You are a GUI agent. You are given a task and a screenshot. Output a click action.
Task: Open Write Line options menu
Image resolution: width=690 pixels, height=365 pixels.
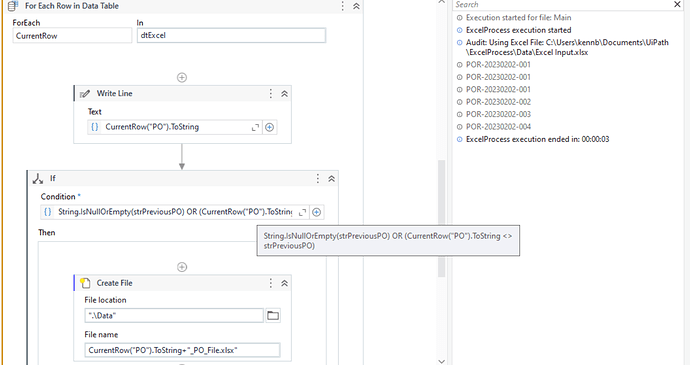[271, 93]
